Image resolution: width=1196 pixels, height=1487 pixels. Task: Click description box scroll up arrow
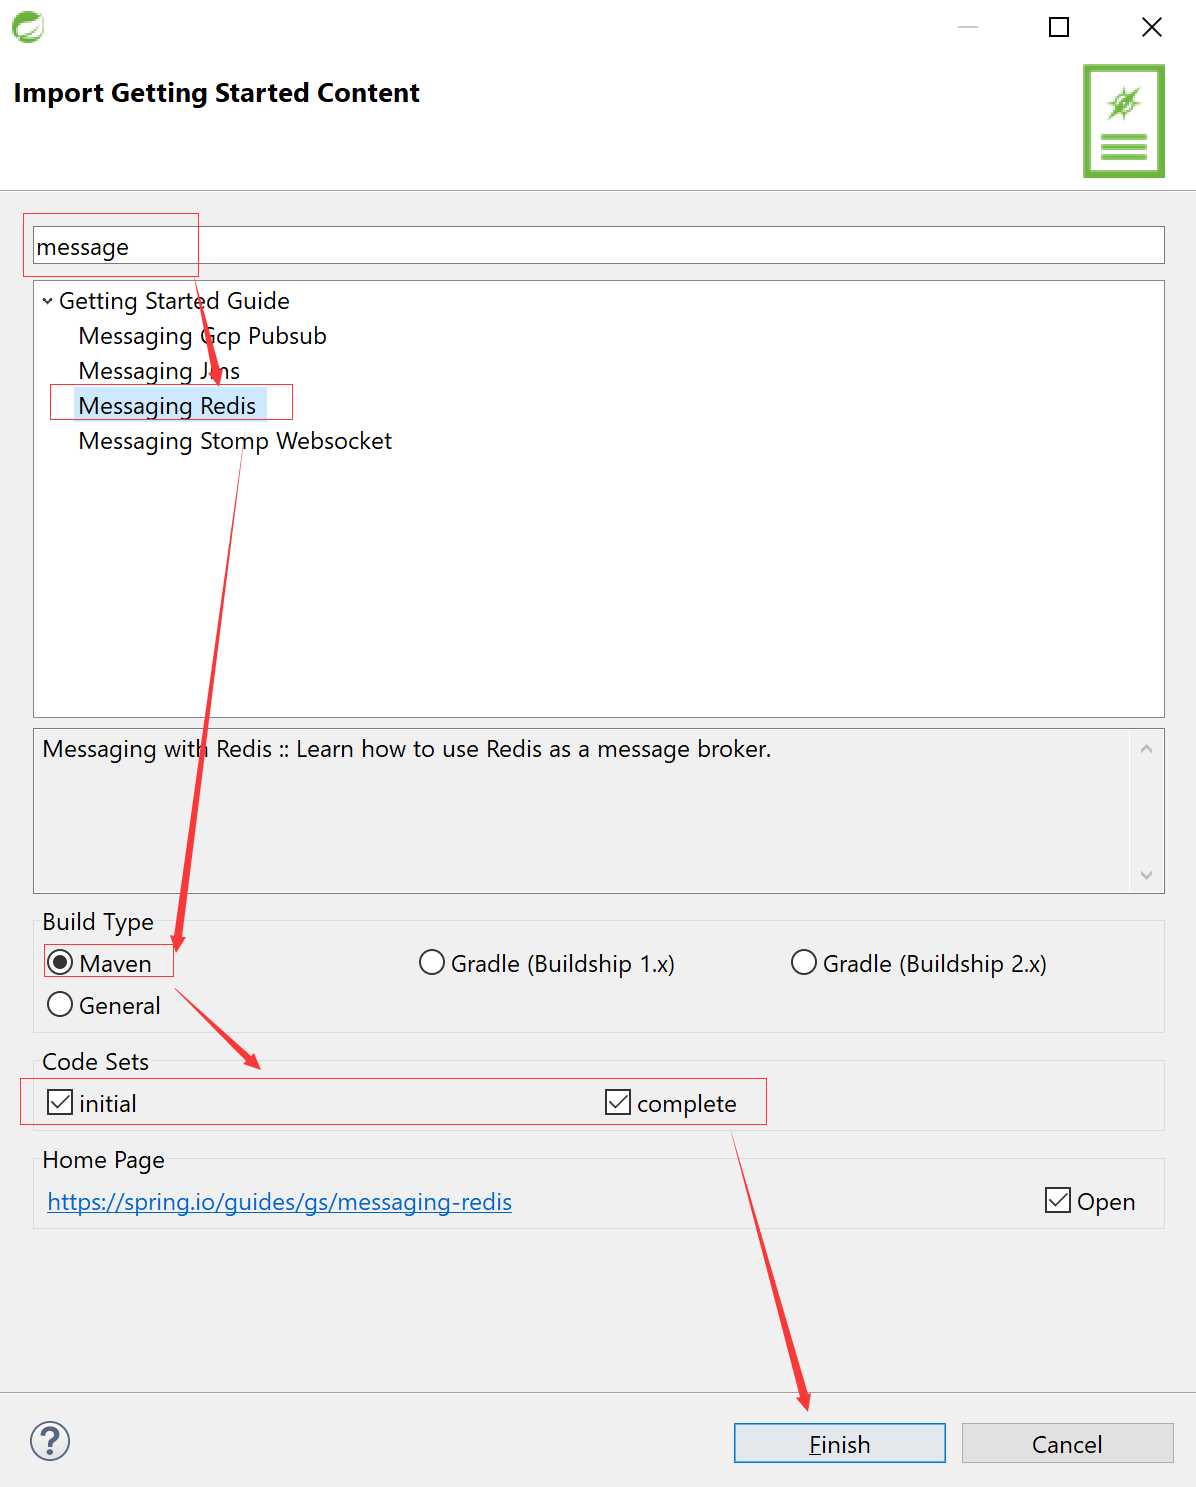[x=1146, y=749]
